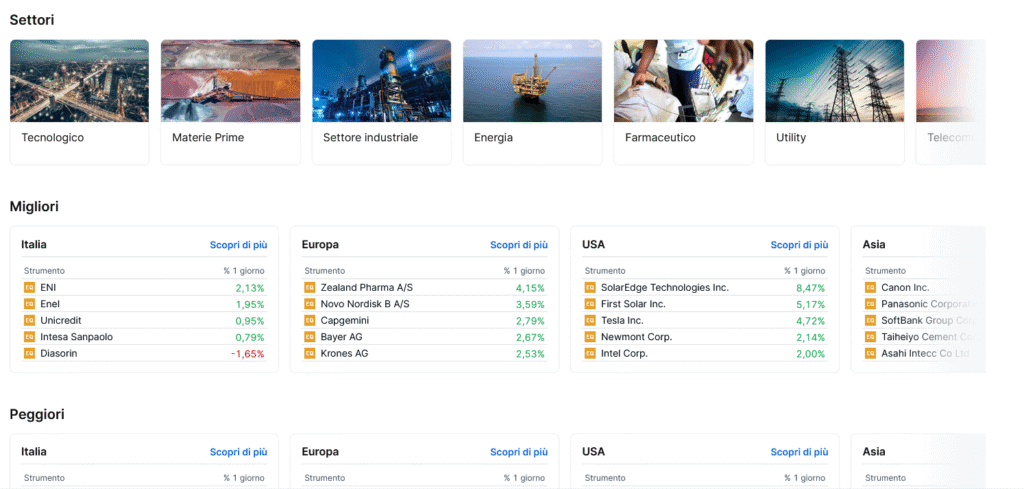Image resolution: width=1024 pixels, height=489 pixels.
Task: Click the EQ icon beside Krones AG
Action: [x=310, y=353]
